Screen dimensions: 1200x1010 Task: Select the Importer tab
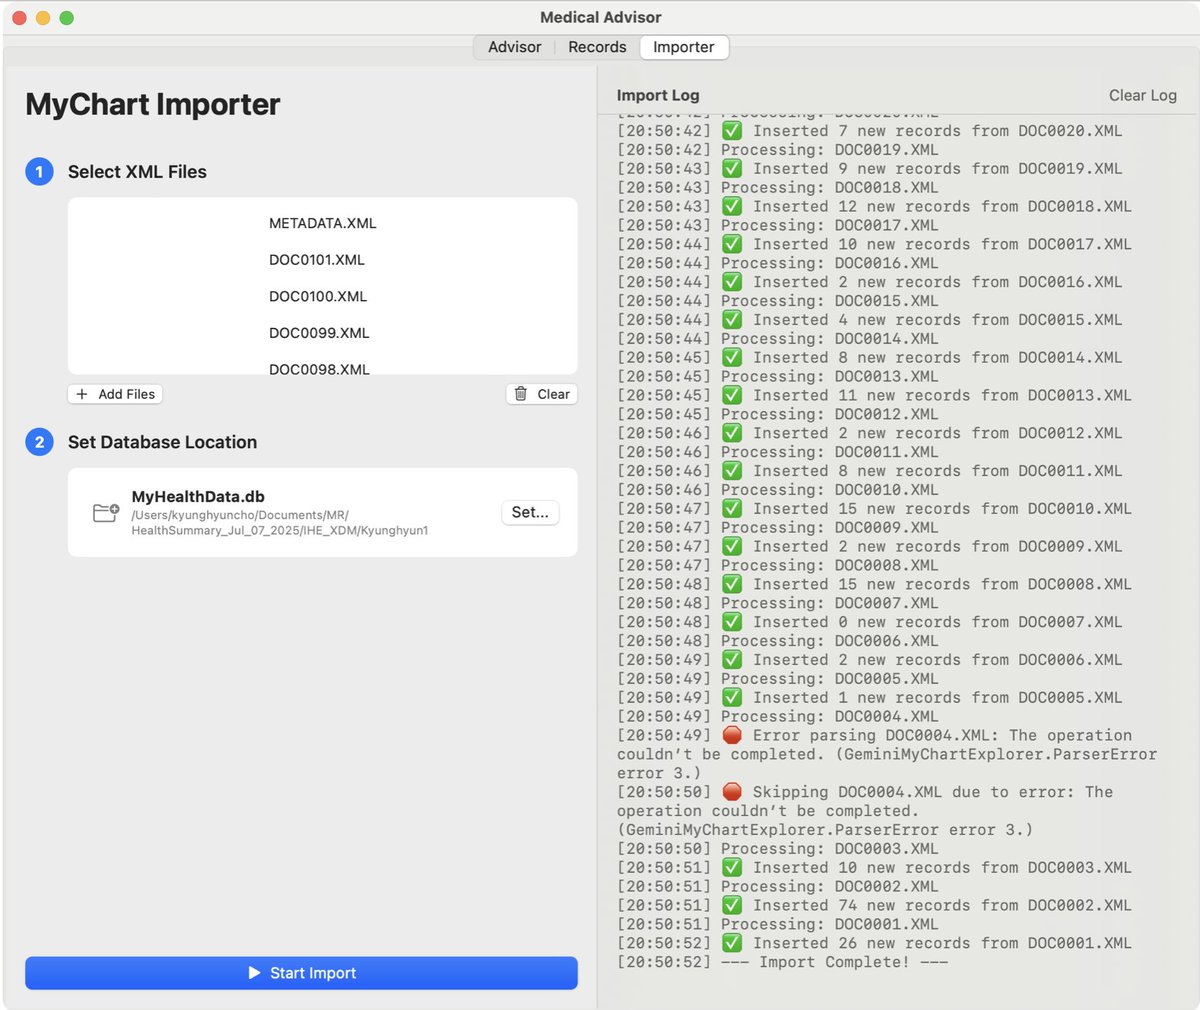684,47
